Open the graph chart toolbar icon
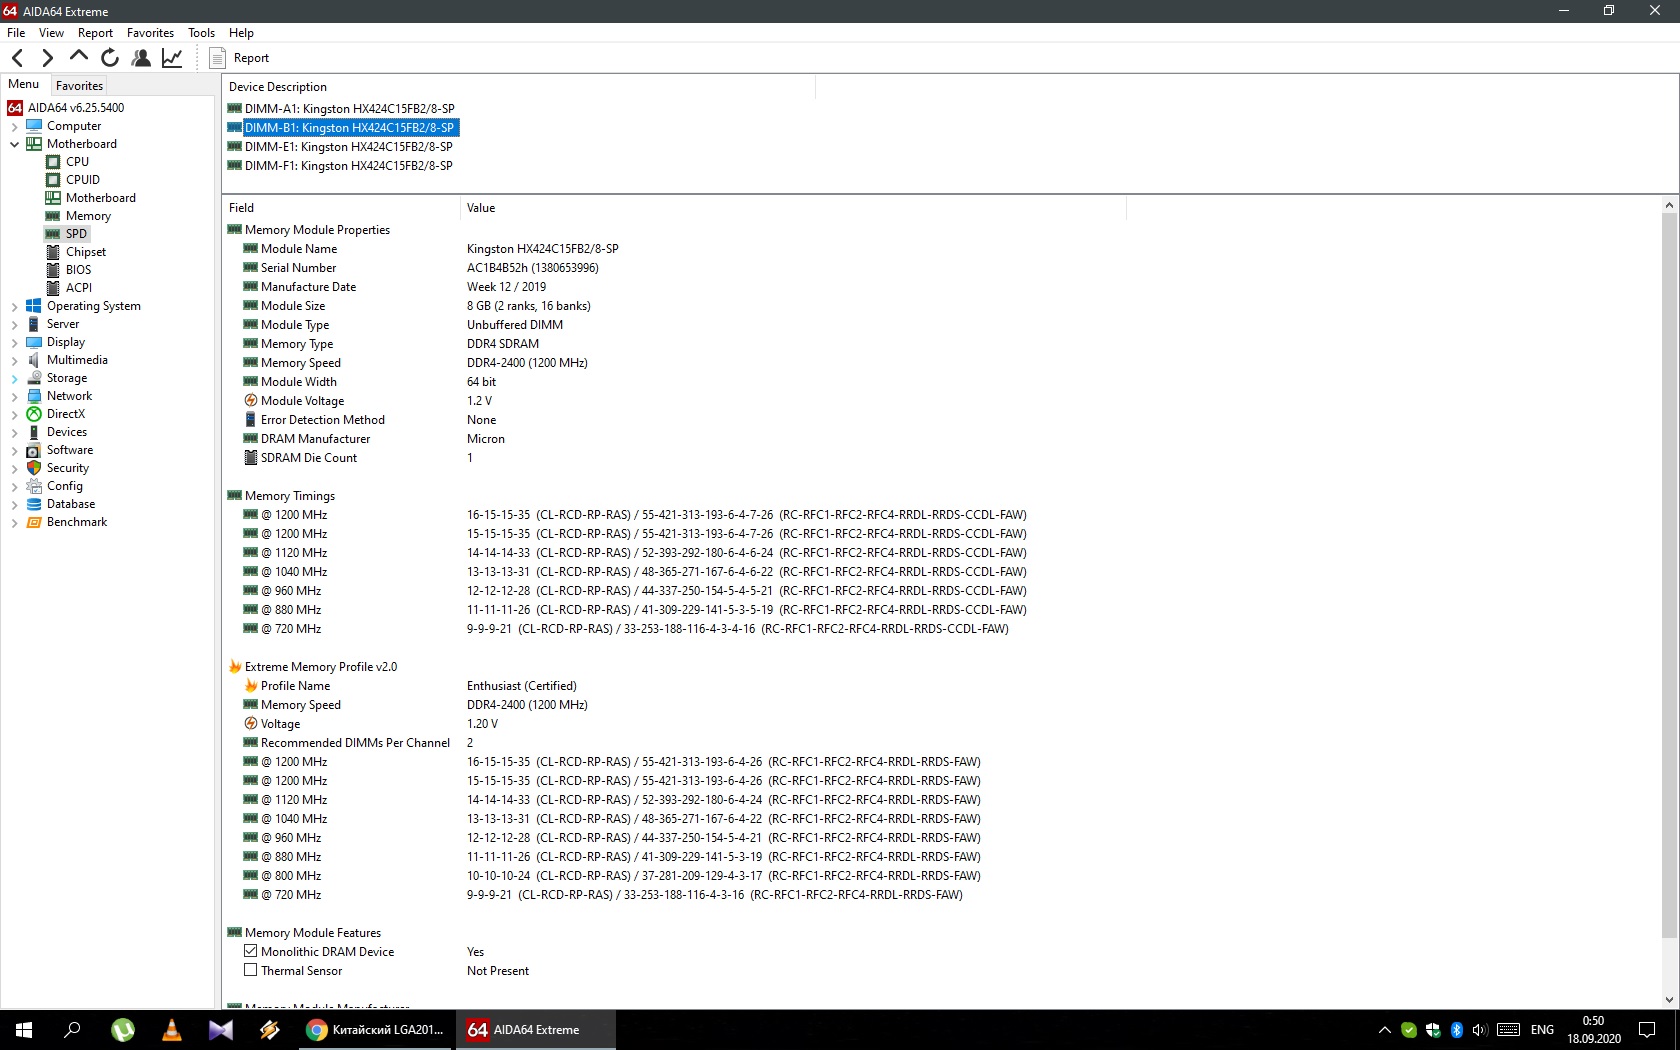 [x=172, y=58]
